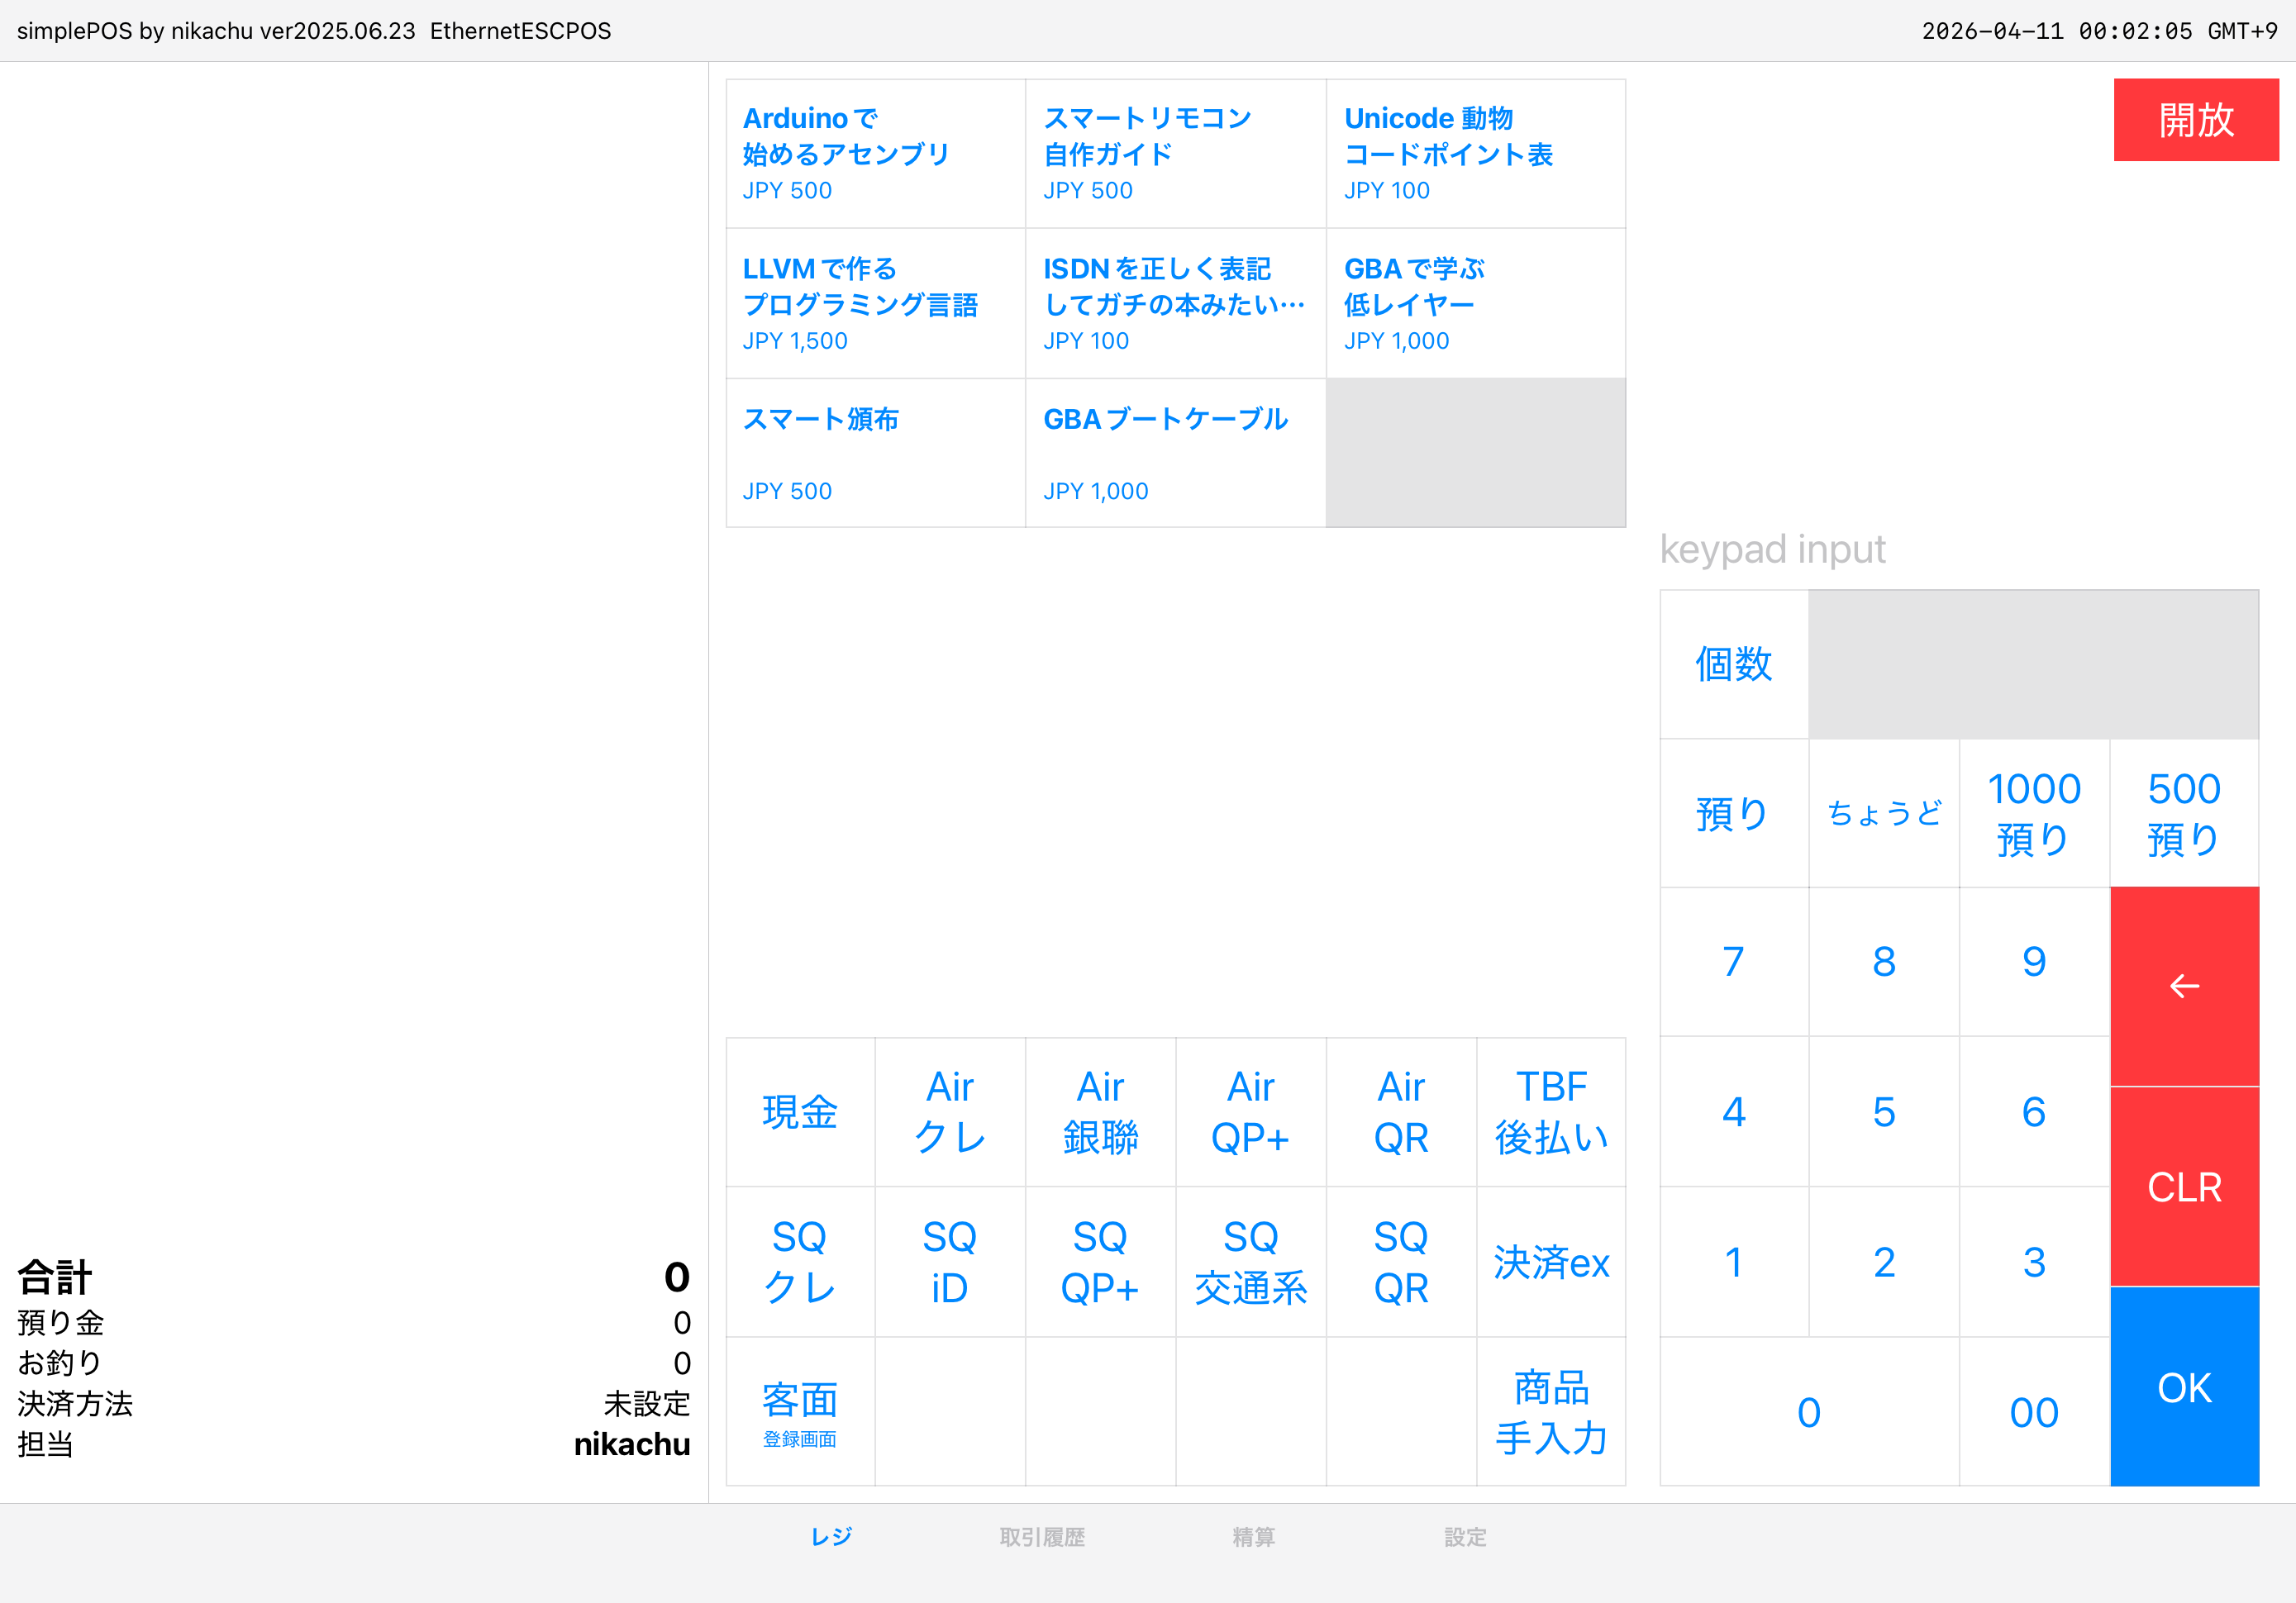
Task: Switch to 取引履歴 tab
Action: click(x=1042, y=1537)
